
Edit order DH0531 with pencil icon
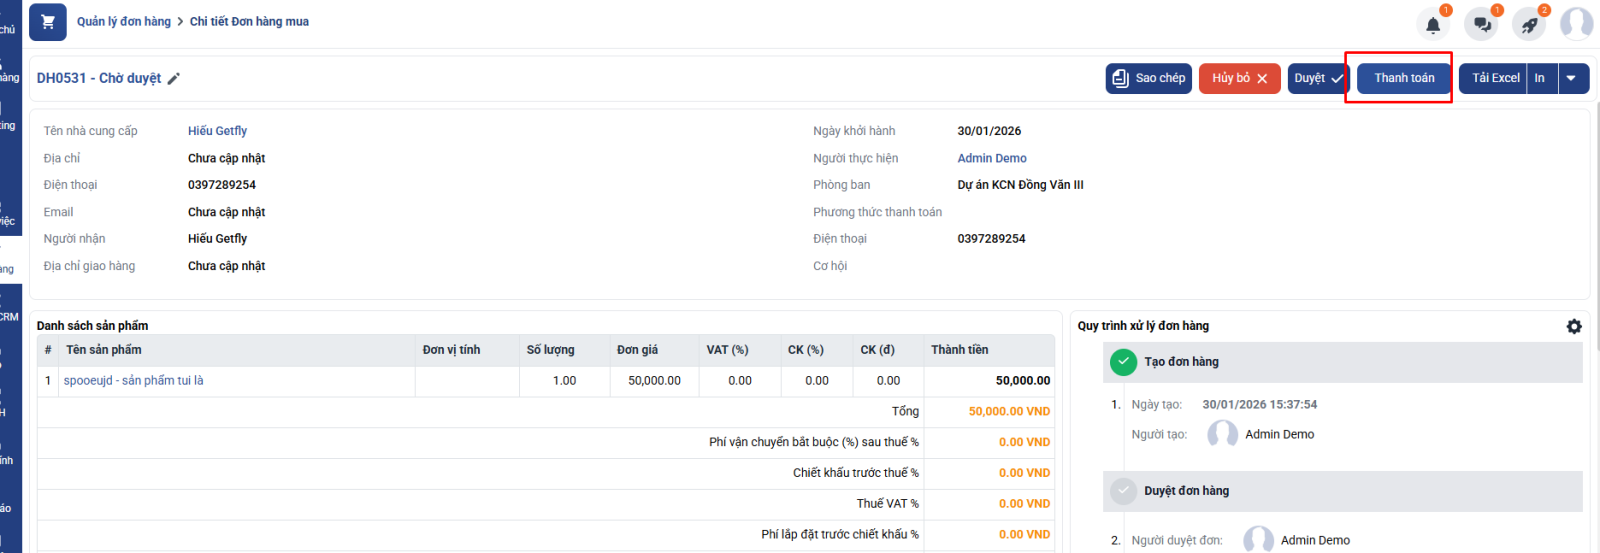(174, 79)
